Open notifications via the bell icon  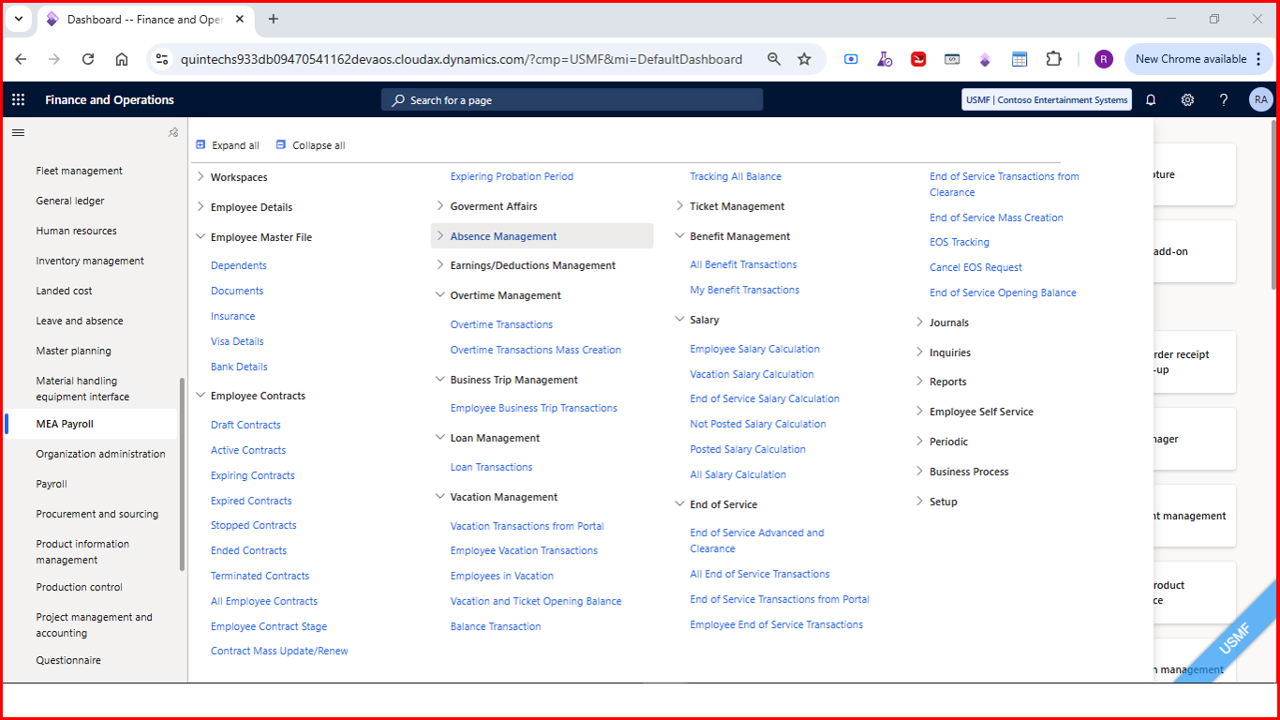click(1151, 99)
